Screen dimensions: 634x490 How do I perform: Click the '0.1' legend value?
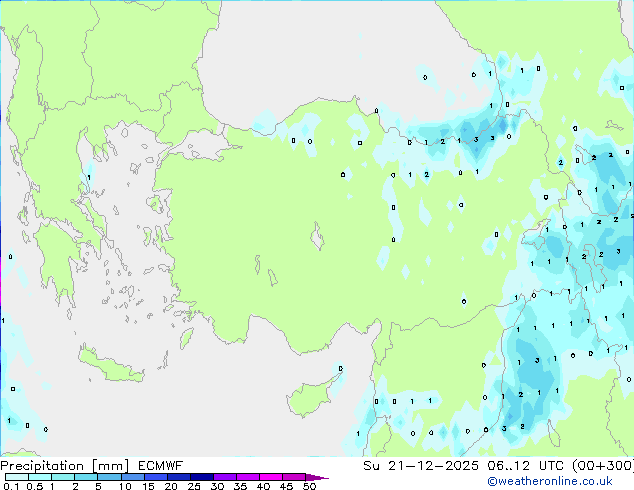[x=9, y=486]
